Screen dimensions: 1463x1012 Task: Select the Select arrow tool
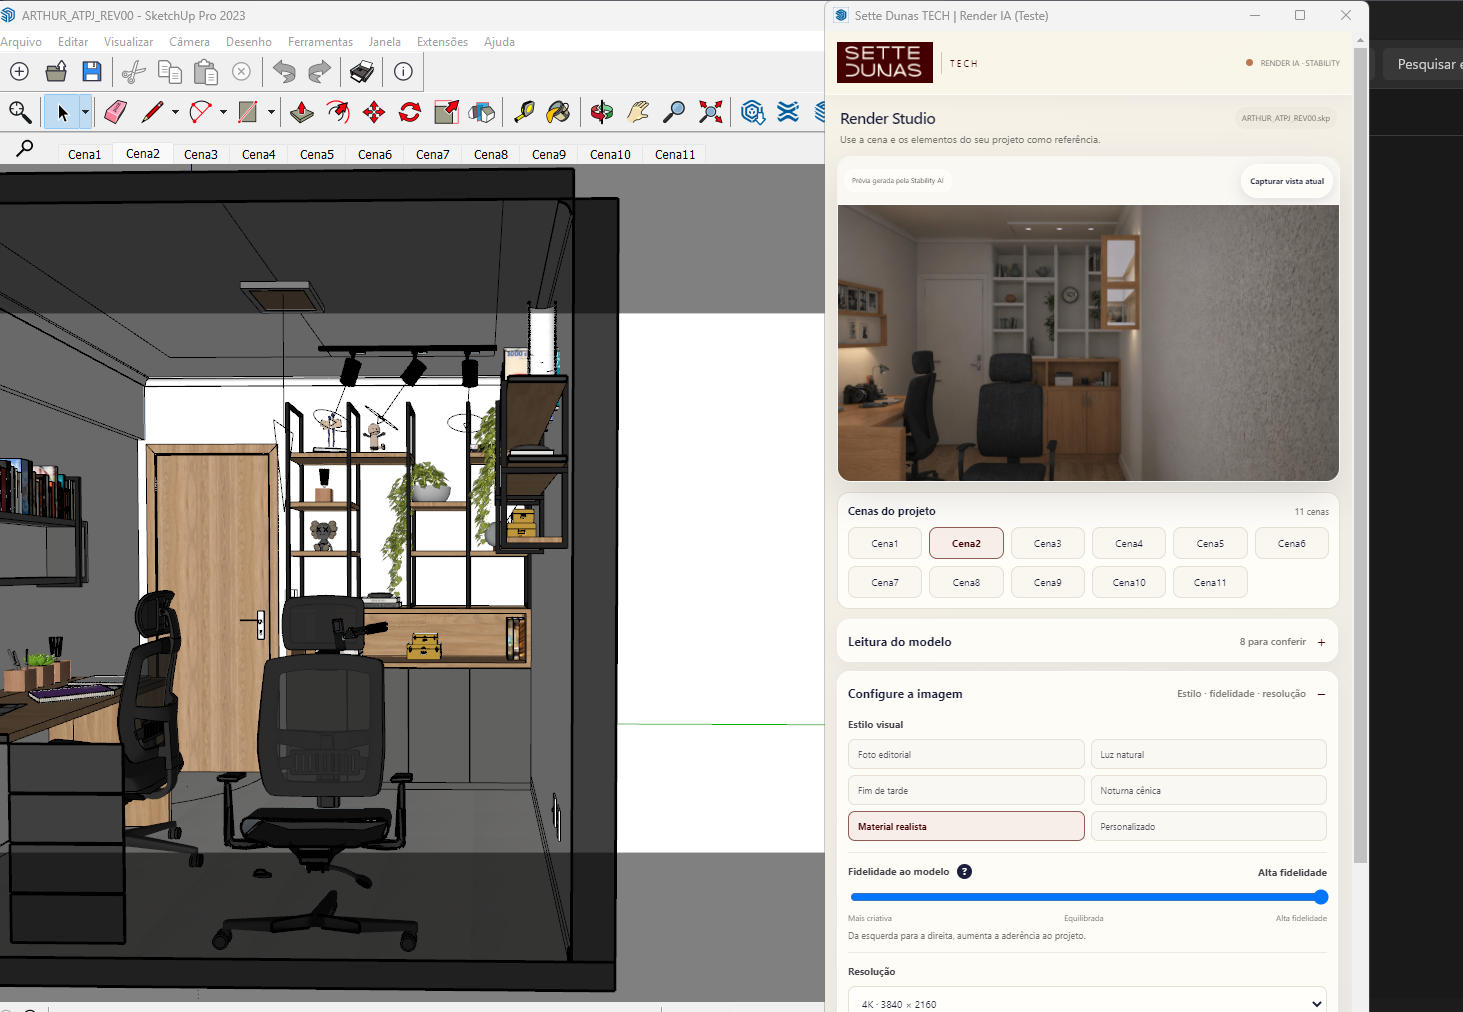click(62, 112)
